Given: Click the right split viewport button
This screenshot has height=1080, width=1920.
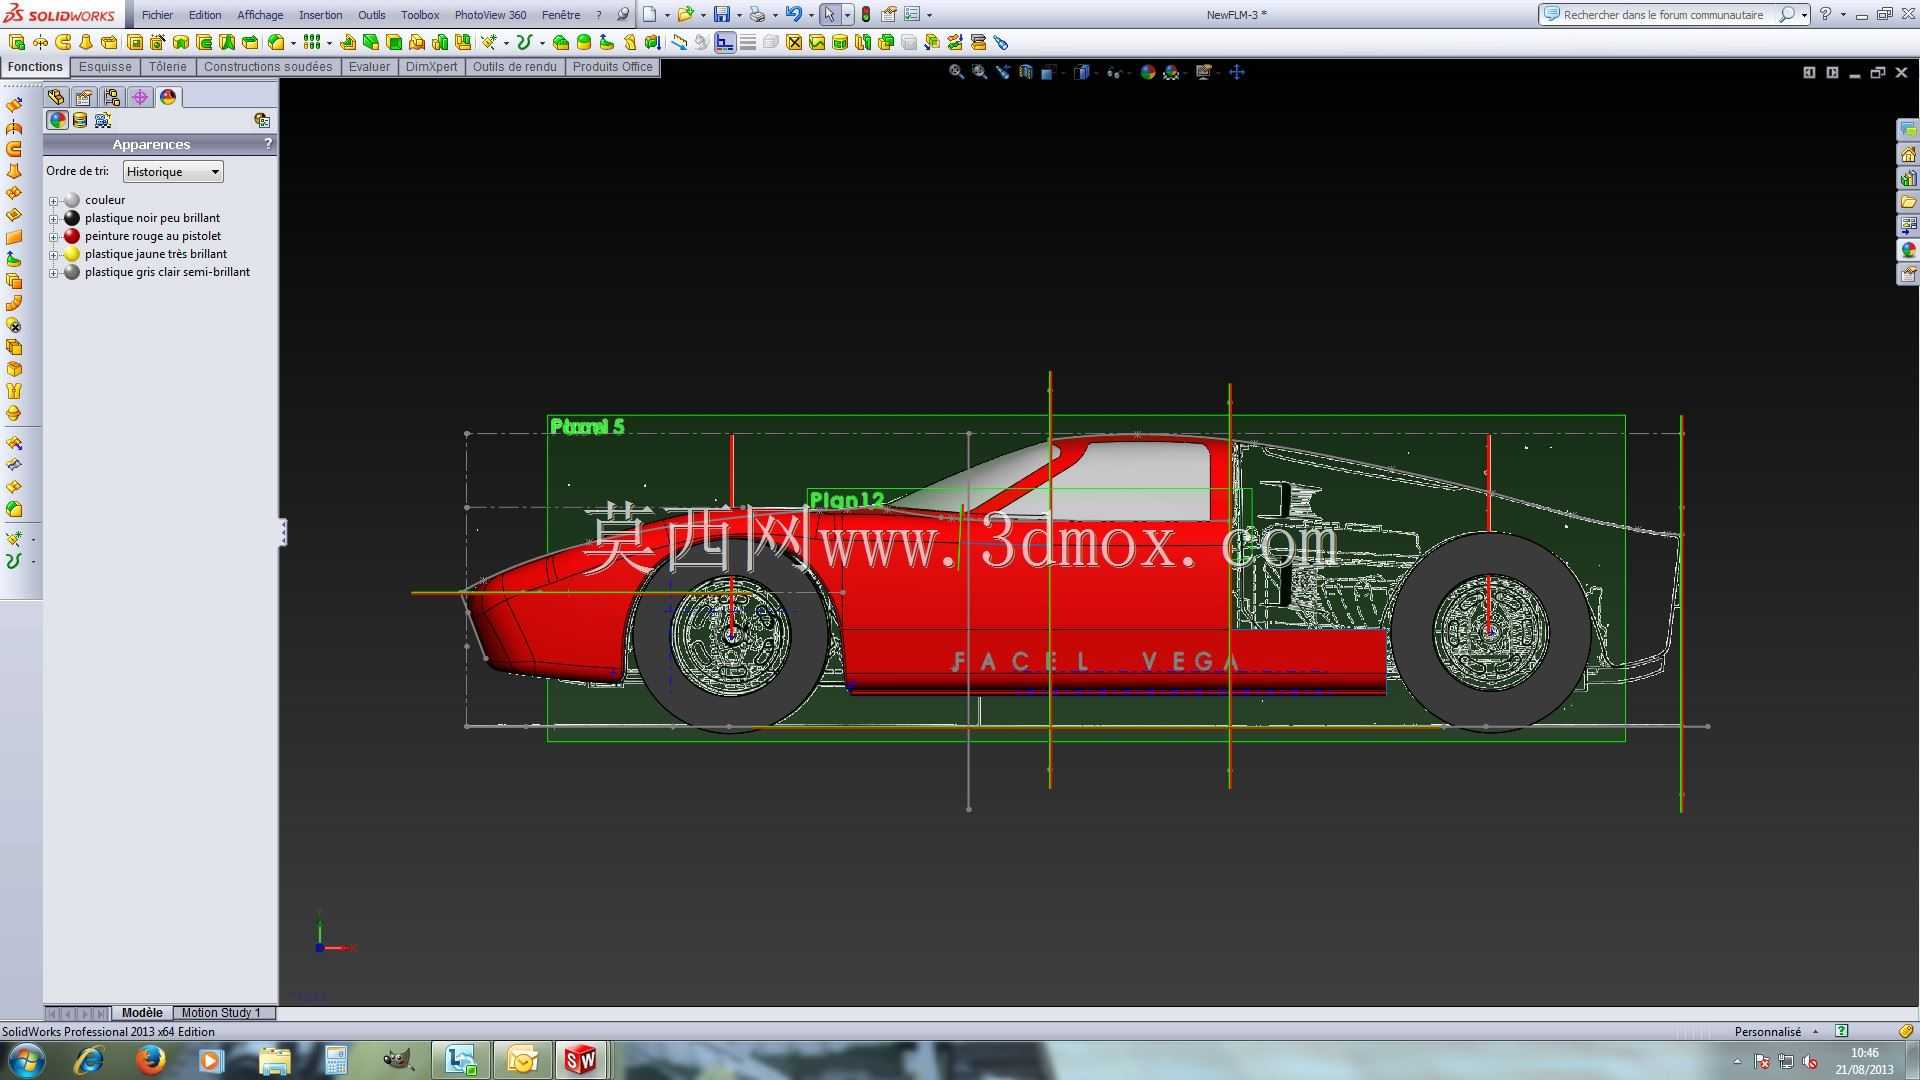Looking at the screenshot, I should 1832,72.
